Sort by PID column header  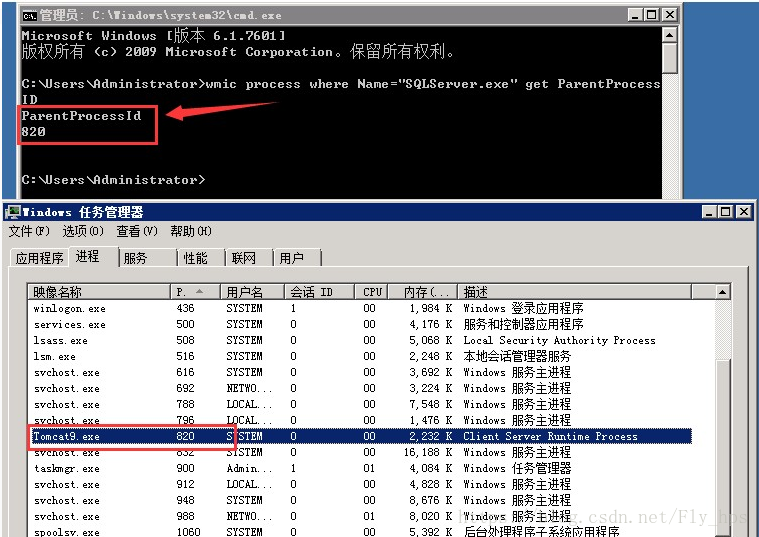(195, 292)
